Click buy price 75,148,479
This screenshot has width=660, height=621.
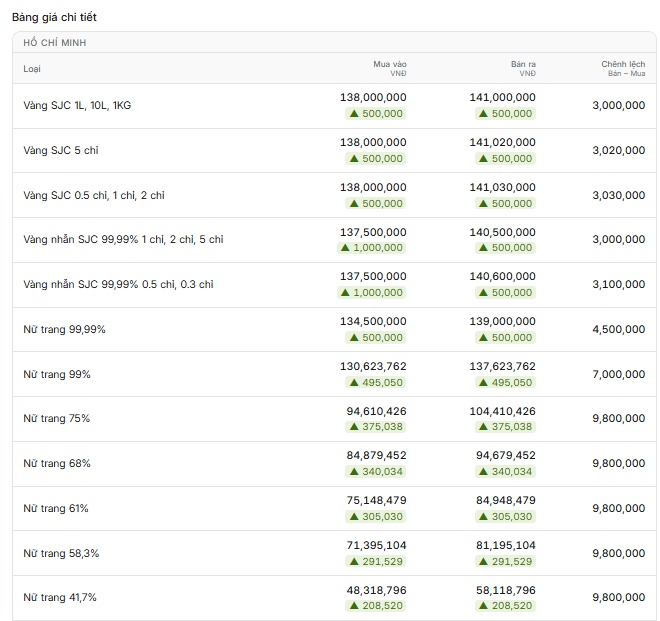(376, 501)
